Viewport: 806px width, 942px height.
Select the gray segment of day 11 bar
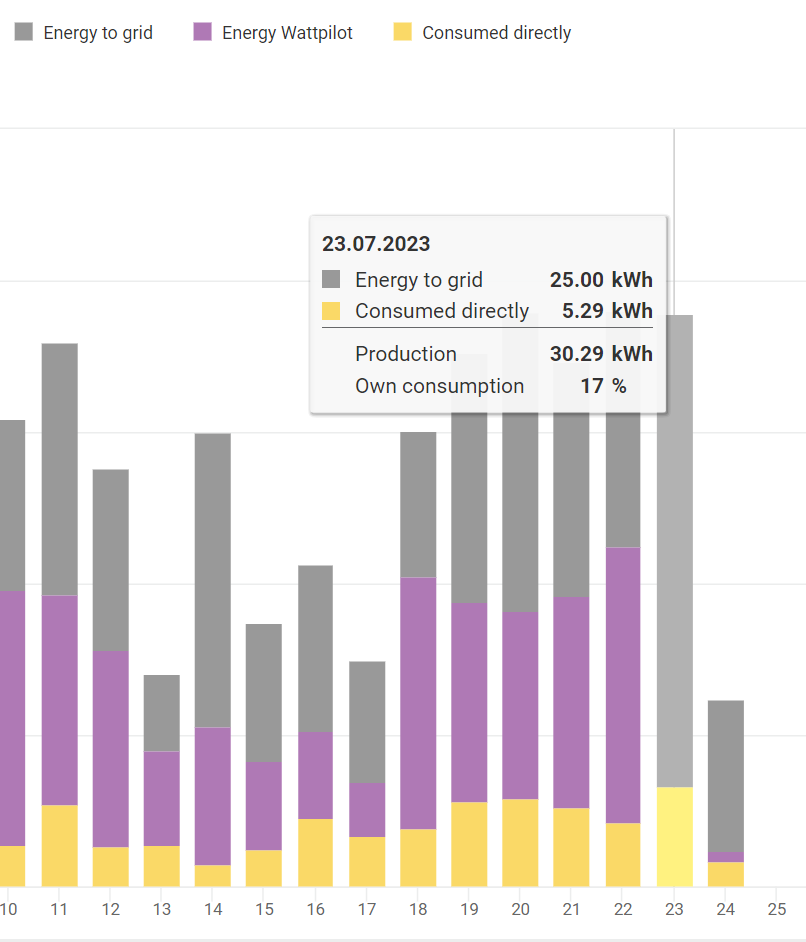(59, 468)
